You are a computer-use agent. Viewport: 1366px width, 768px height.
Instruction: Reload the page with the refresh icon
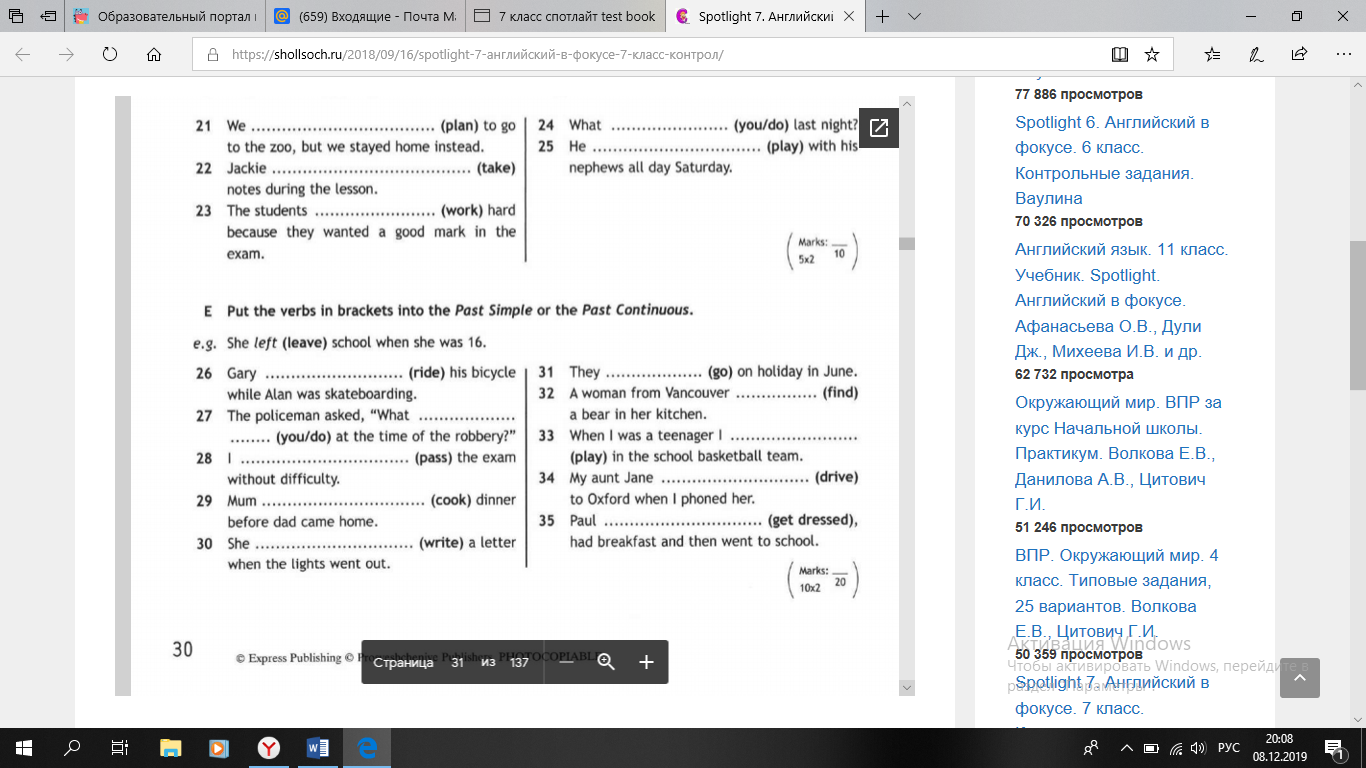point(110,54)
